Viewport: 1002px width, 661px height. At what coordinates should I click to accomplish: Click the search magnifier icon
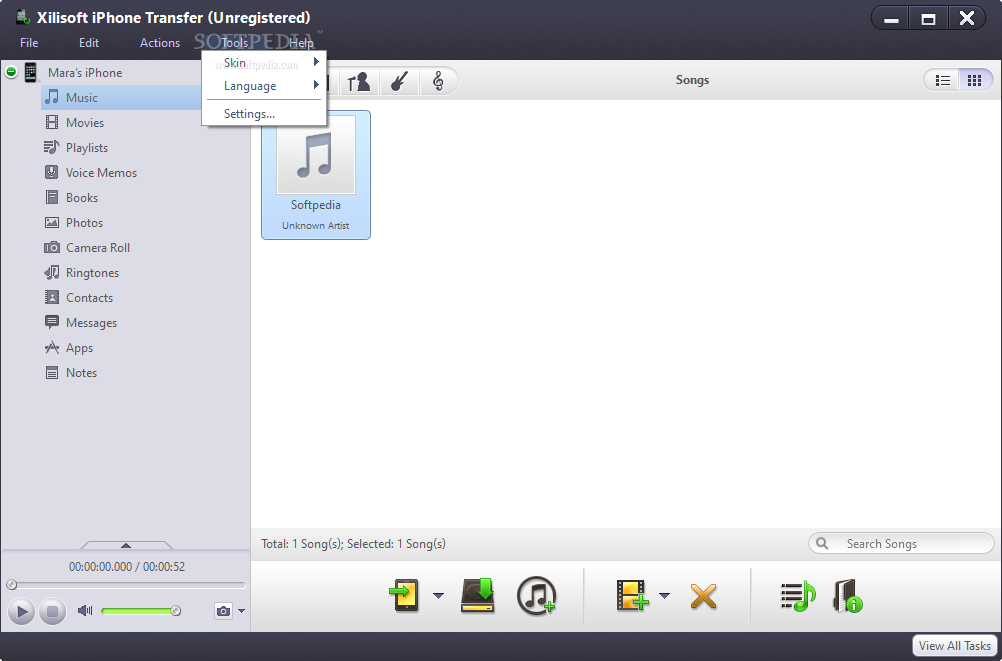(822, 543)
